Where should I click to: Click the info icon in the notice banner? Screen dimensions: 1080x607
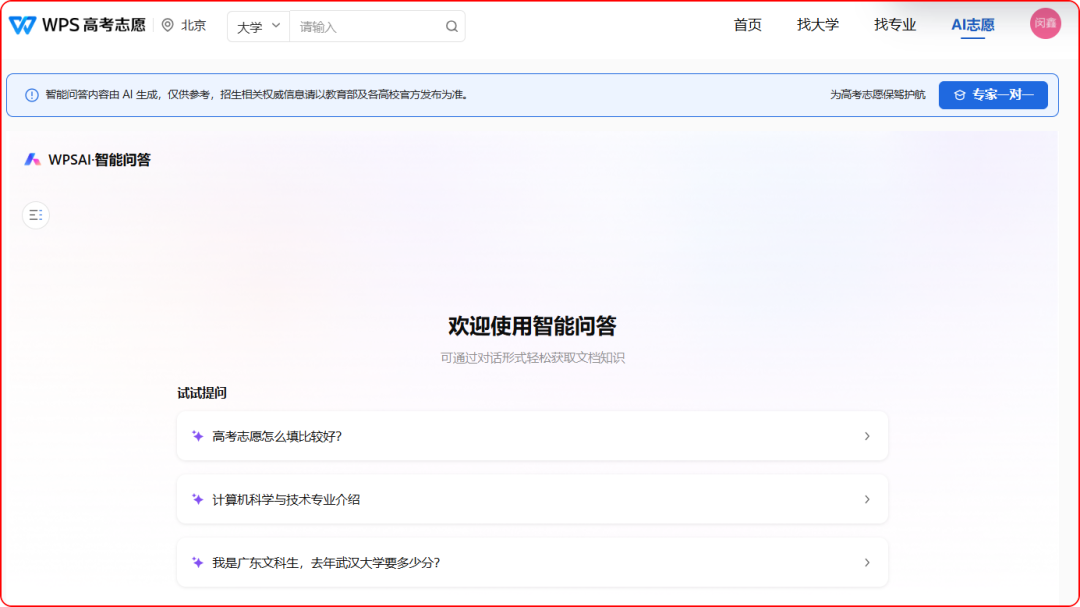tap(32, 95)
